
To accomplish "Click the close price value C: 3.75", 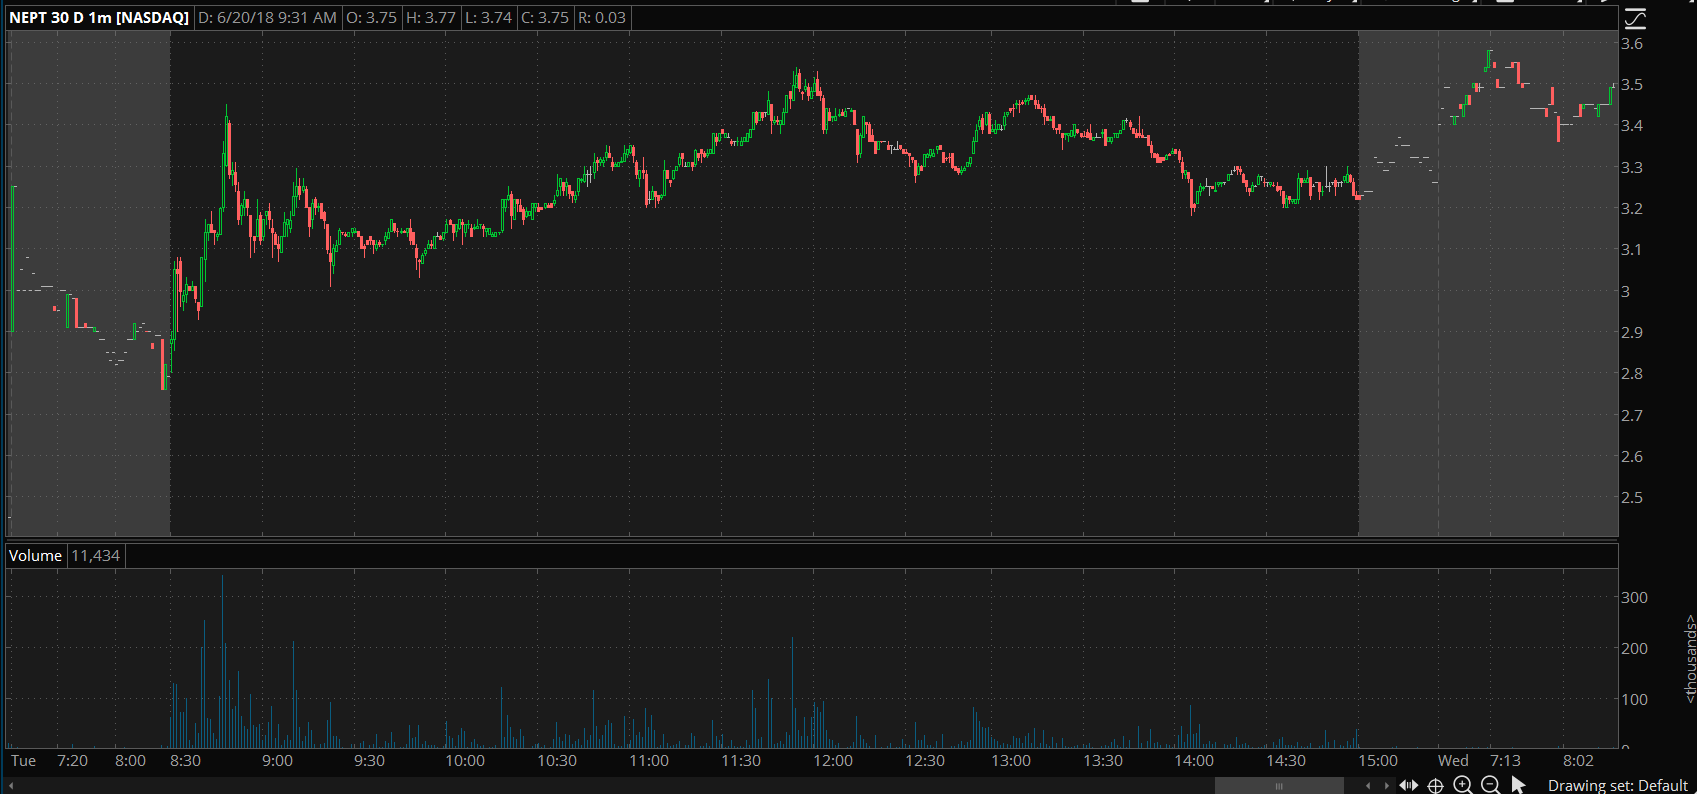I will [x=545, y=18].
